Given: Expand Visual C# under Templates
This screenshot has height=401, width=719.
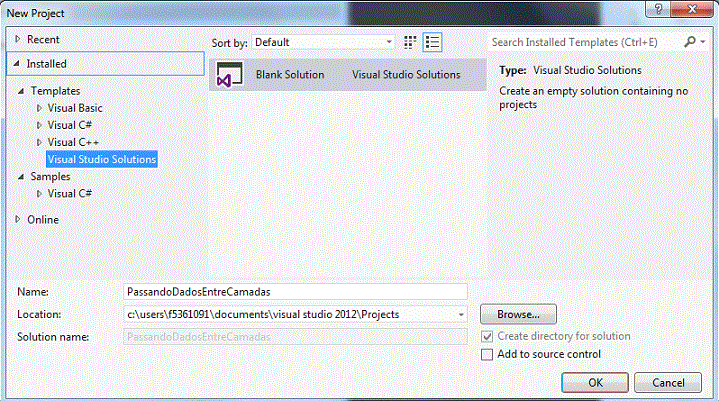Looking at the screenshot, I should 39,125.
